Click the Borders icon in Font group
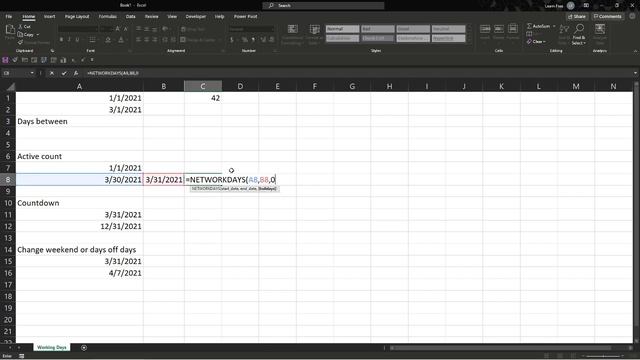This screenshot has height=360, width=640. tap(92, 40)
